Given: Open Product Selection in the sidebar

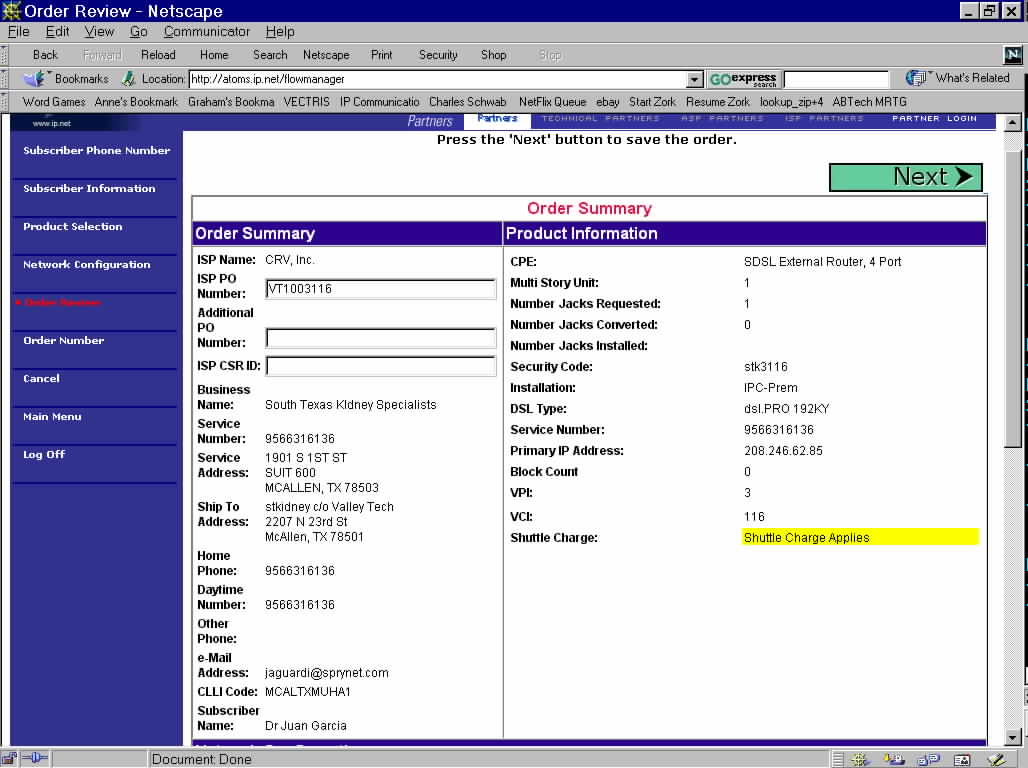Looking at the screenshot, I should pos(73,226).
